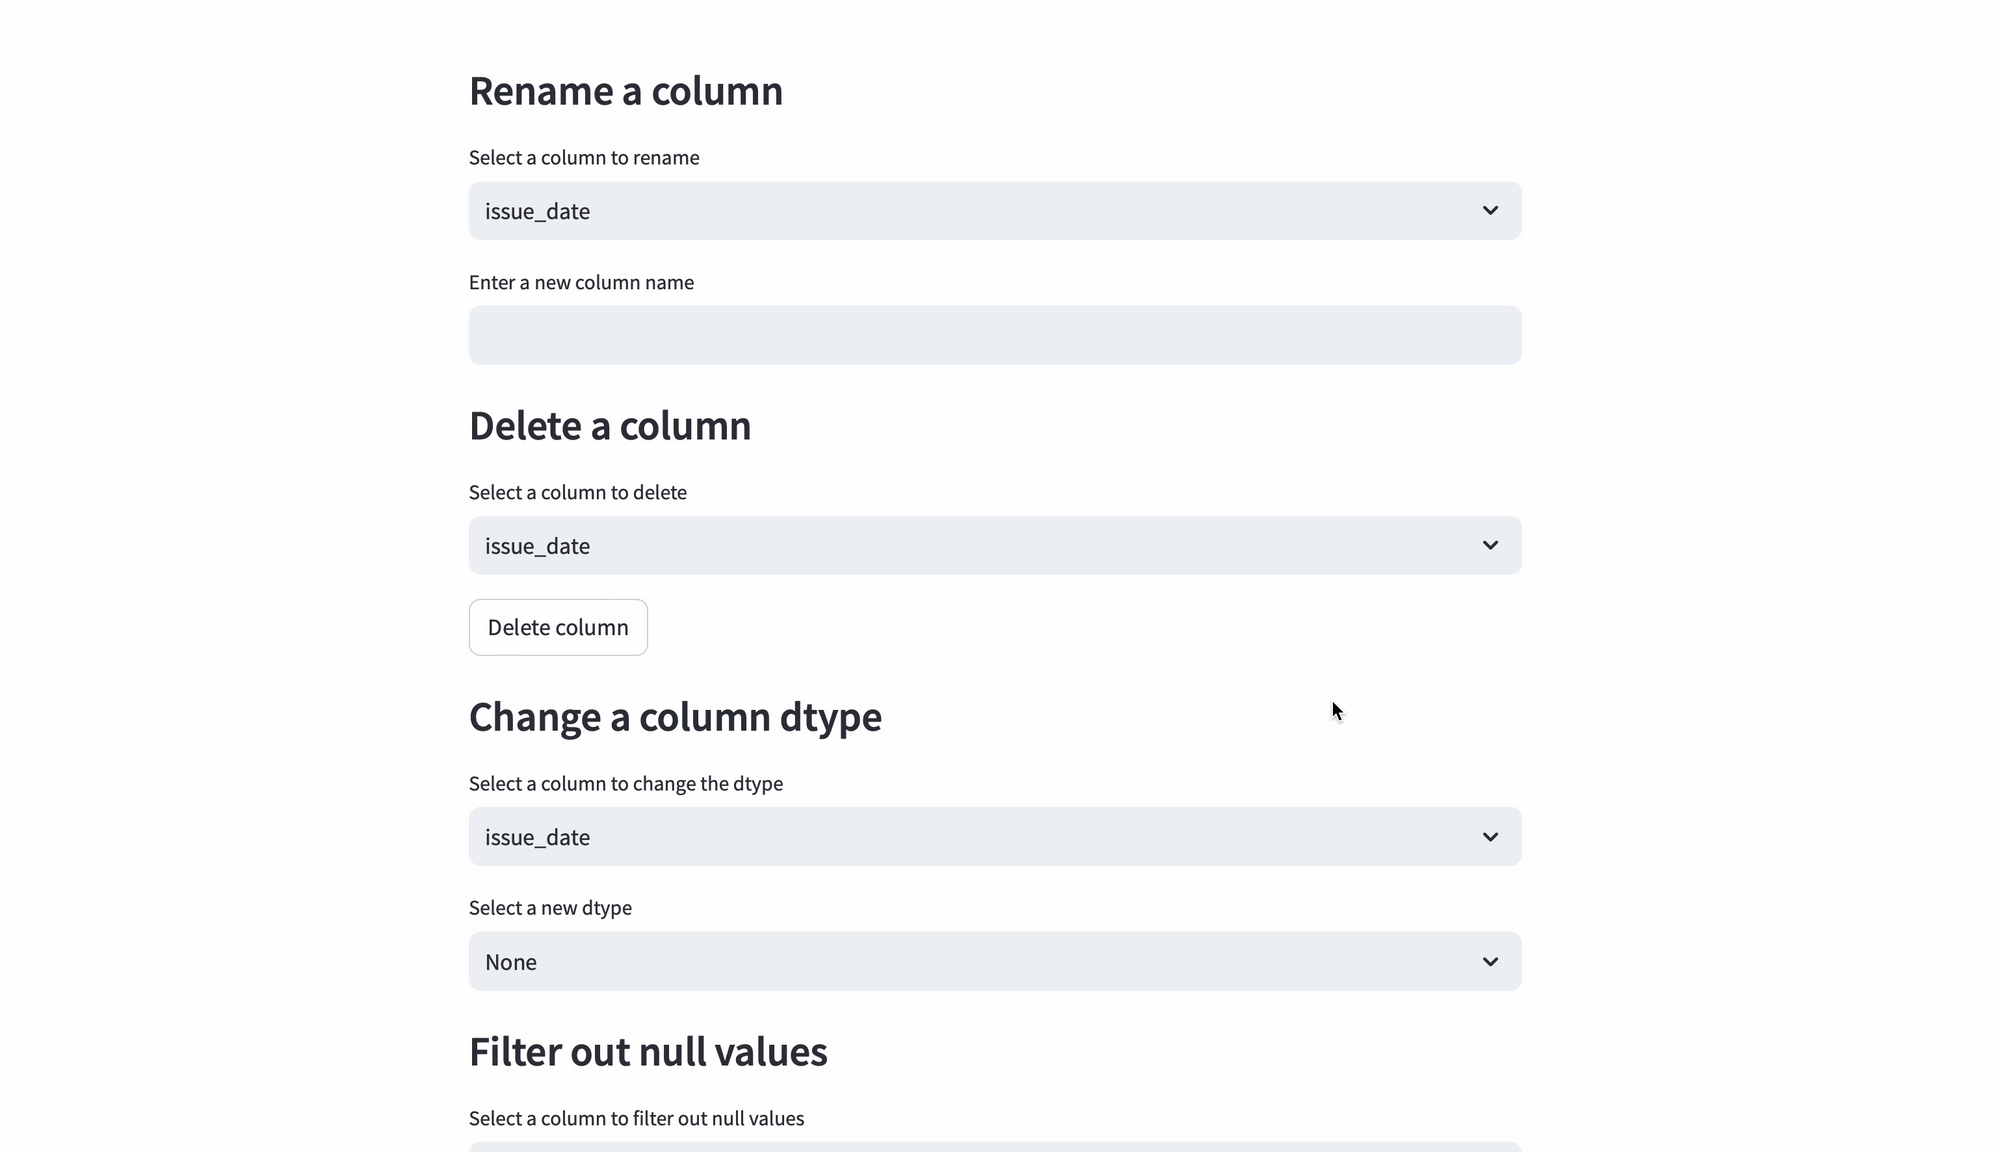Click the chevron on the new dtype selector
The image size is (2000, 1152).
tap(1490, 961)
